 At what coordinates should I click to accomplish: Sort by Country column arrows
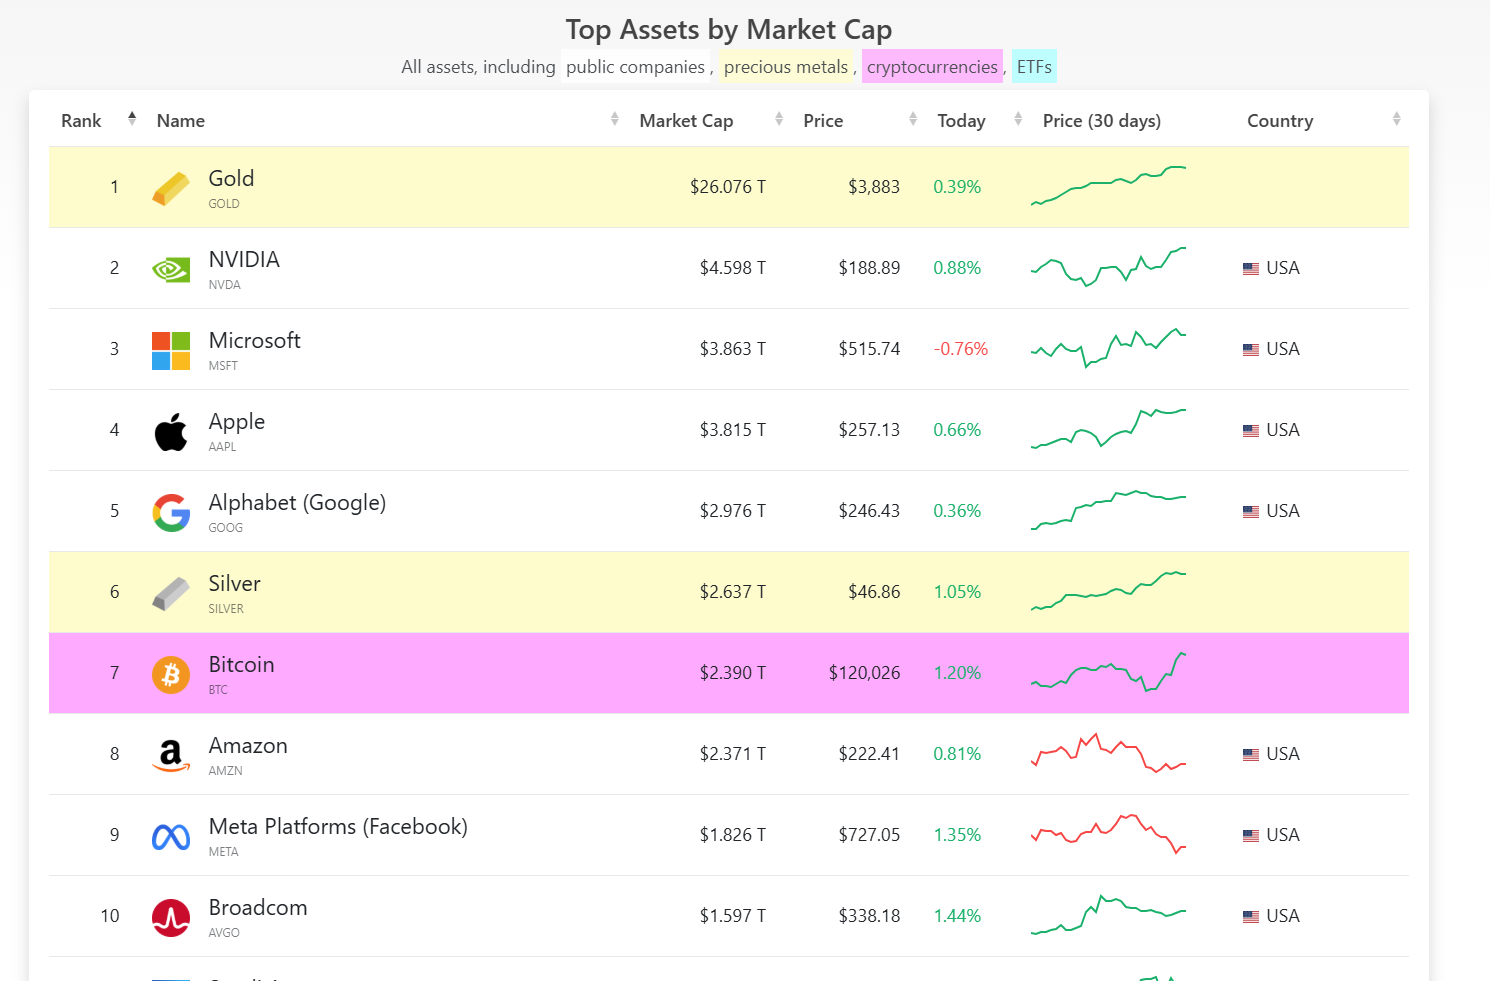click(x=1396, y=119)
